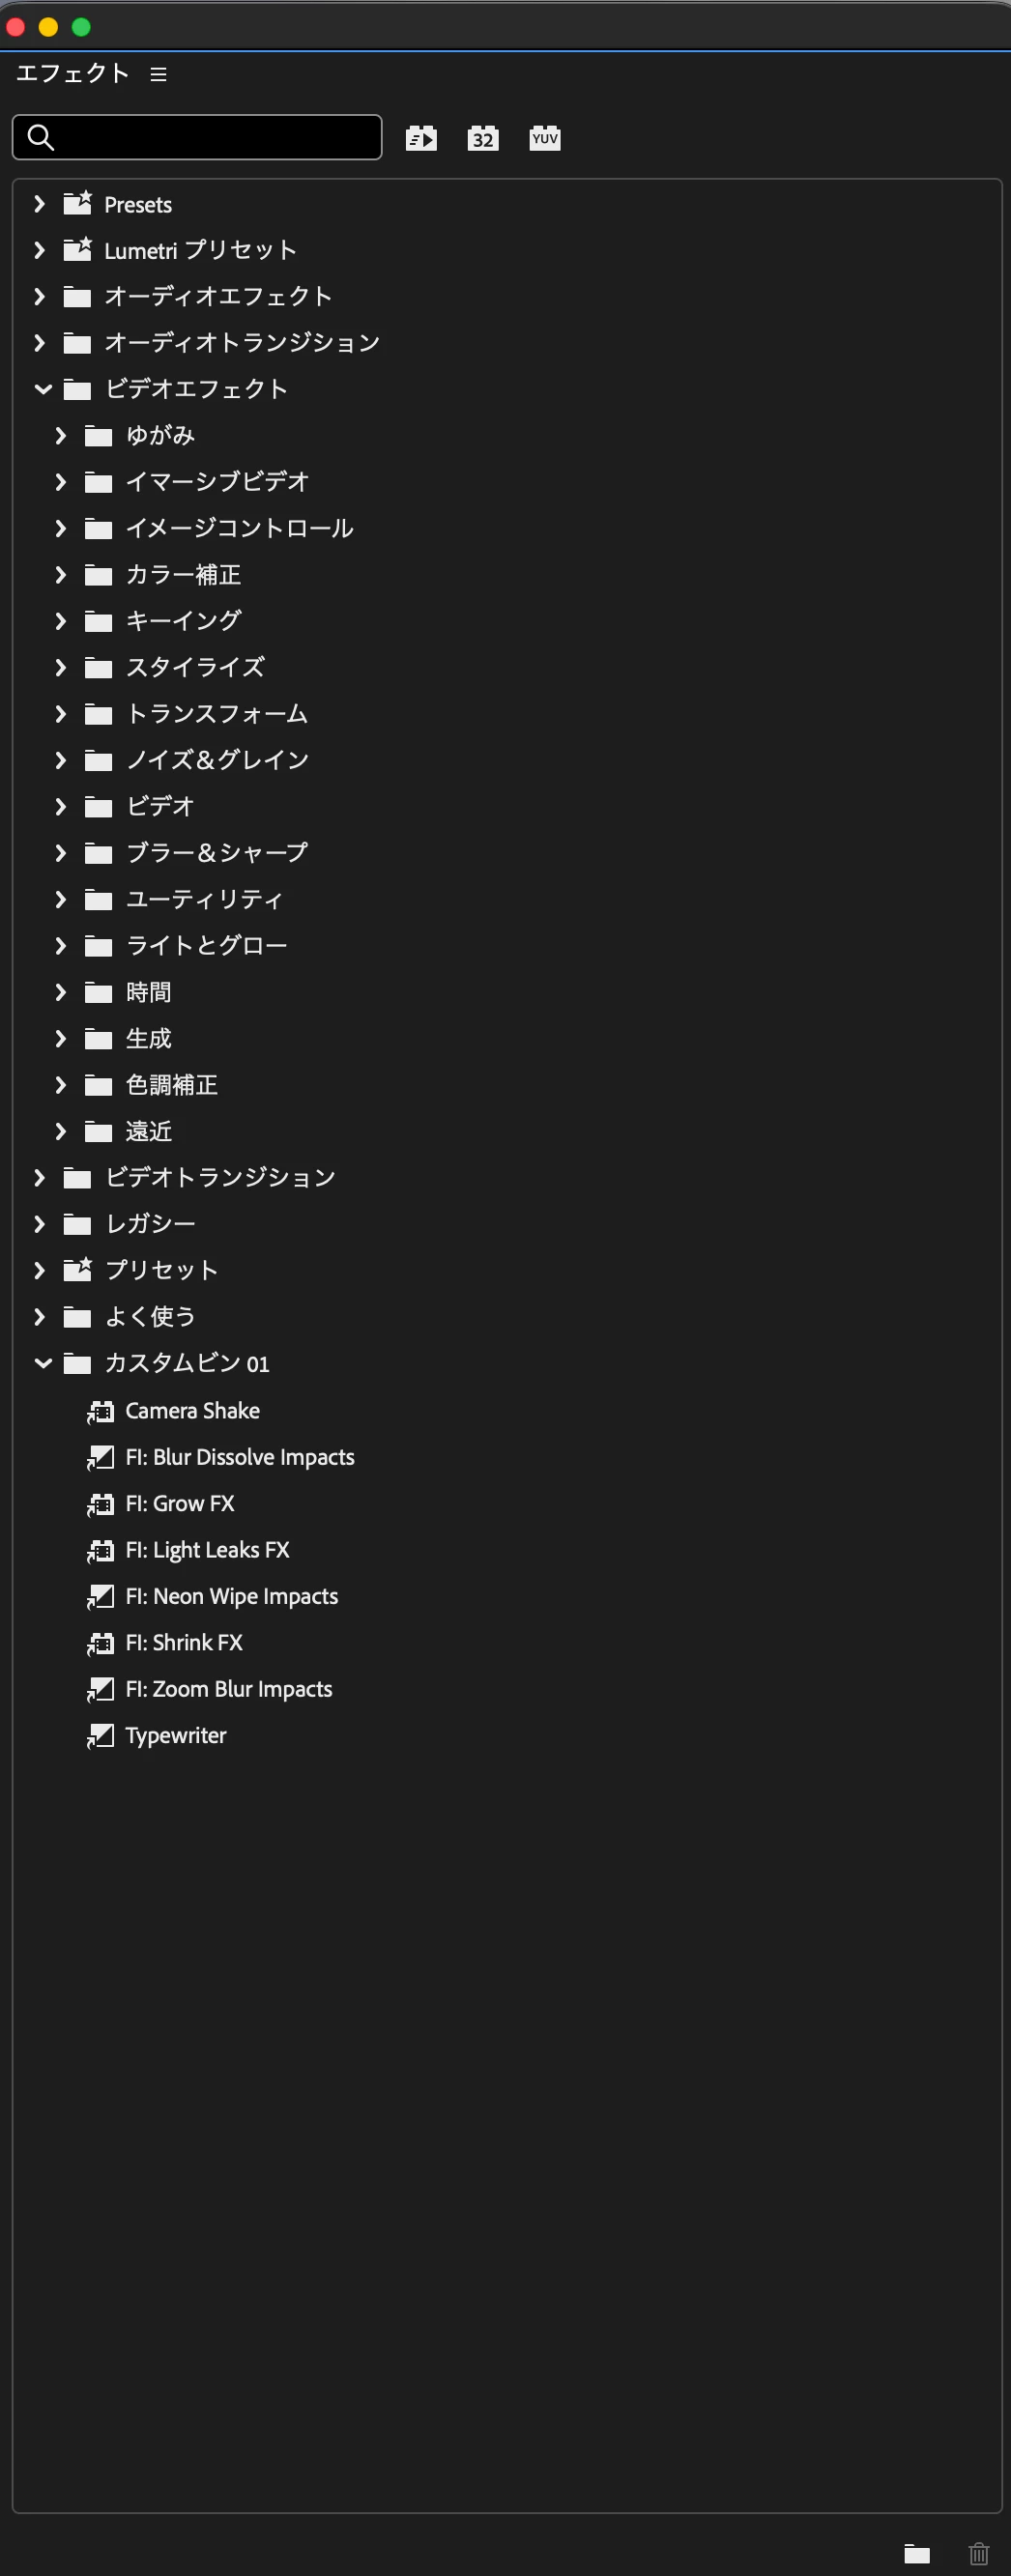
Task: Click the trash Delete Custom Items icon
Action: point(979,2553)
